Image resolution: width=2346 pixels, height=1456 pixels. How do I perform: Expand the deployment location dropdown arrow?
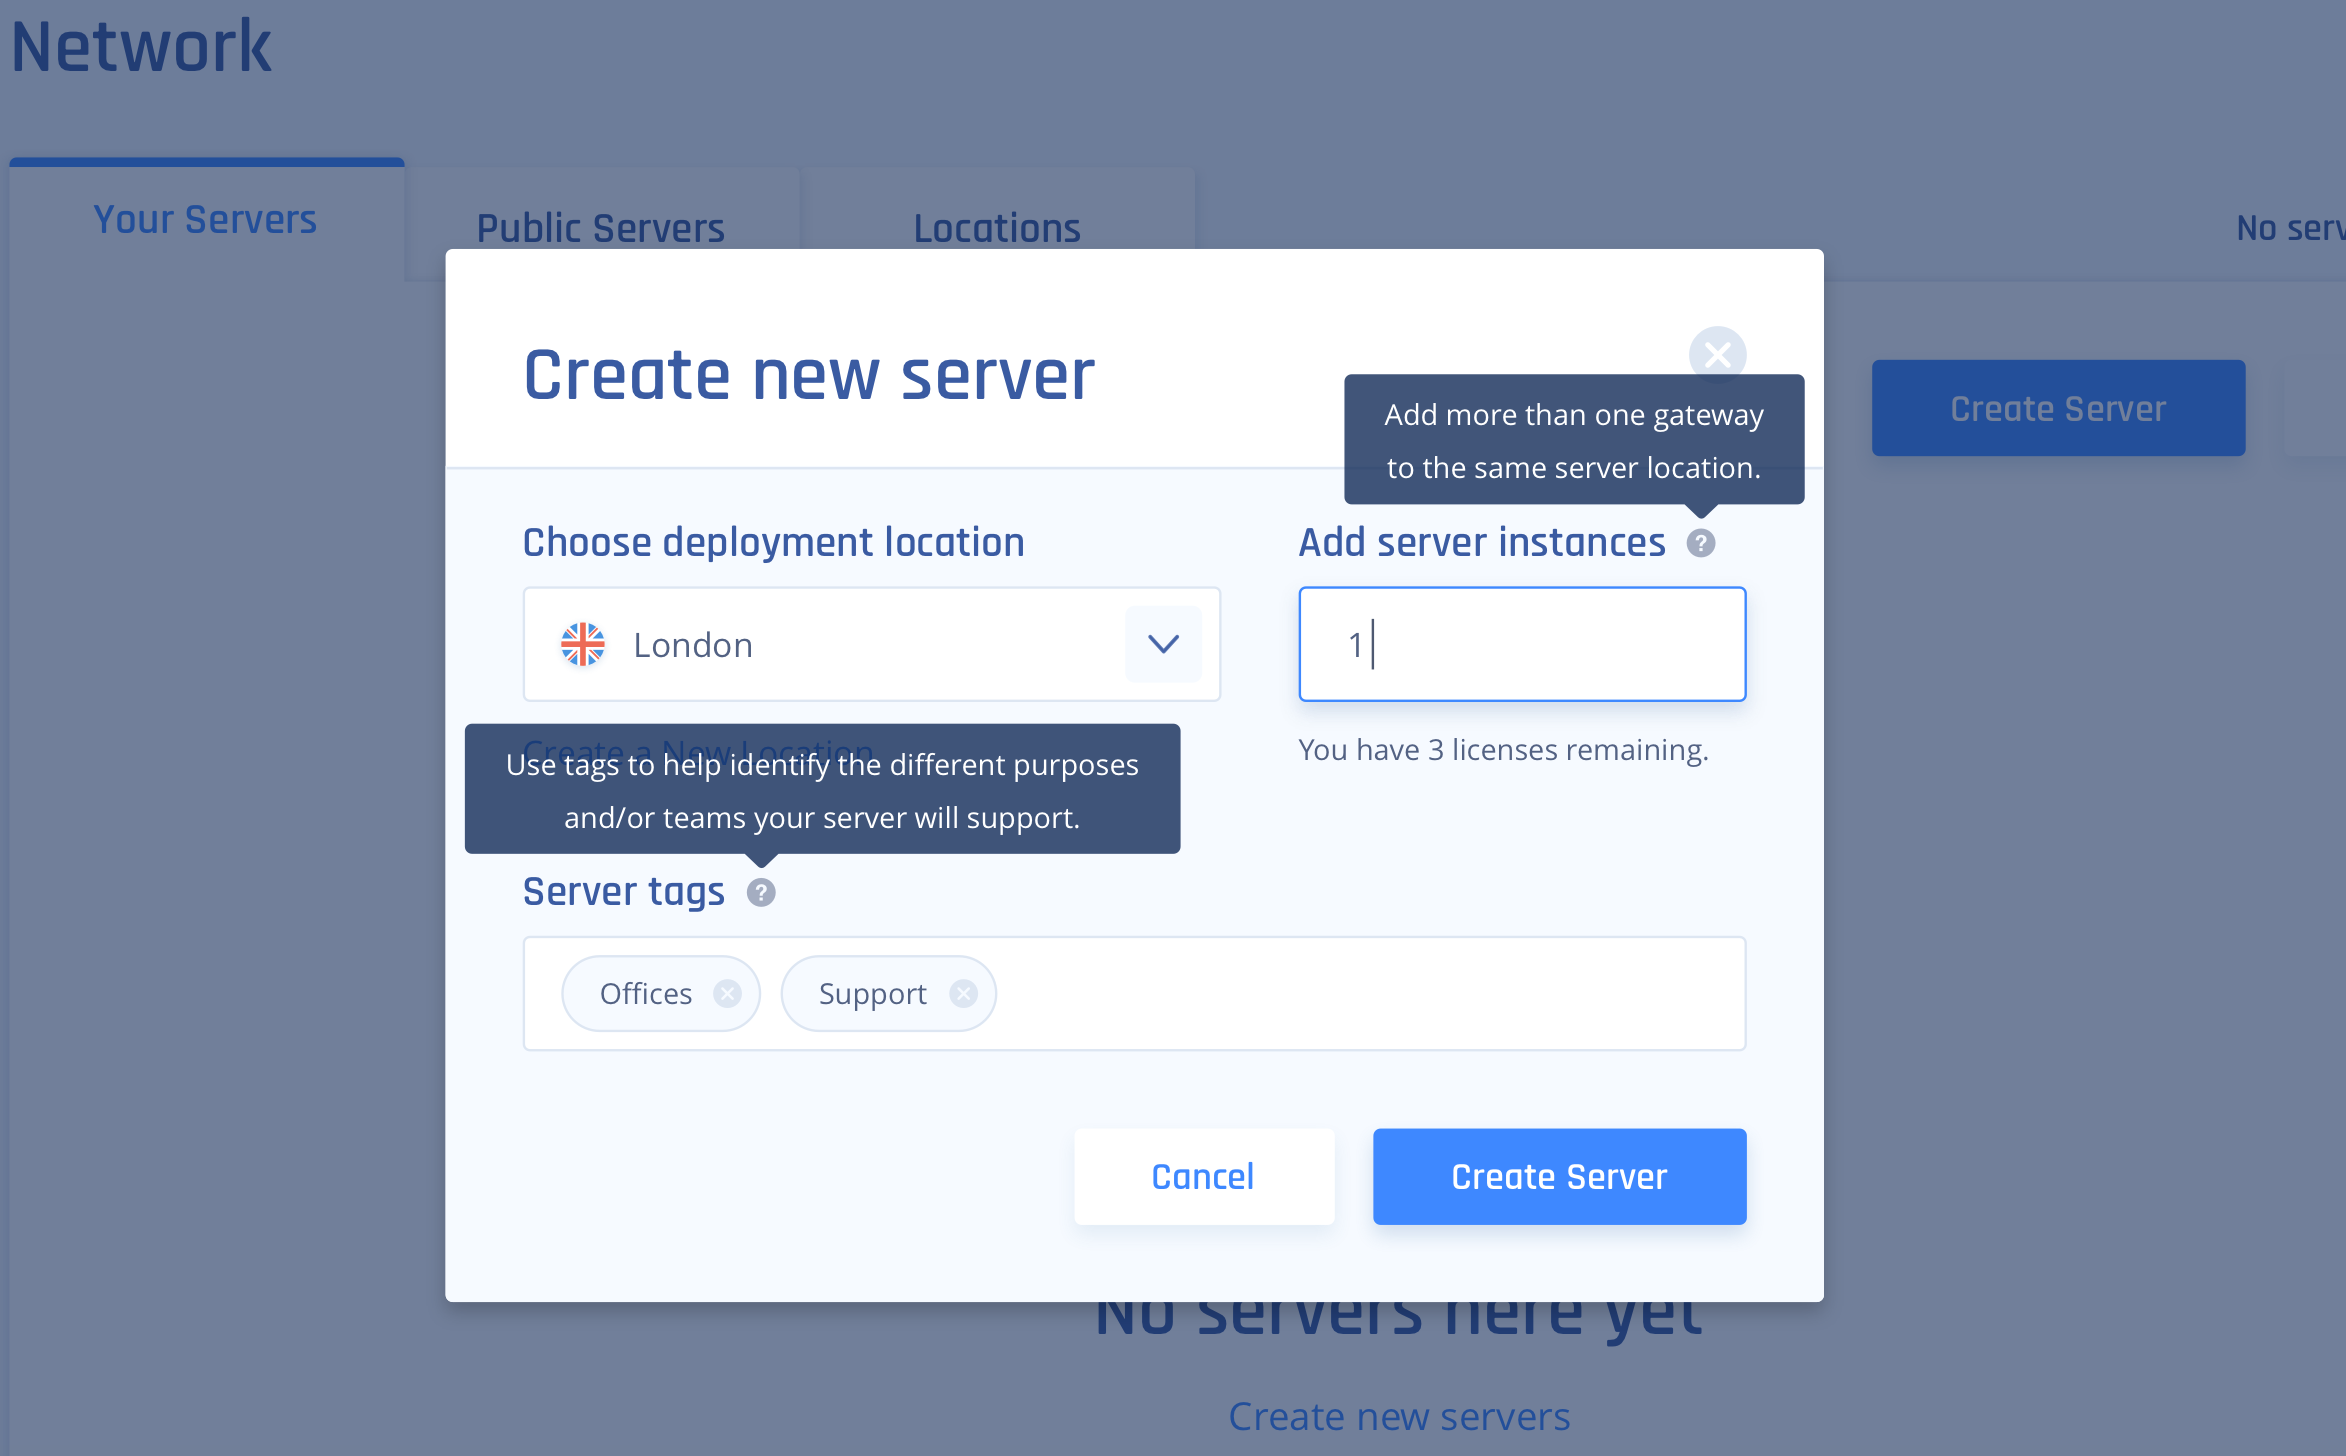1163,644
